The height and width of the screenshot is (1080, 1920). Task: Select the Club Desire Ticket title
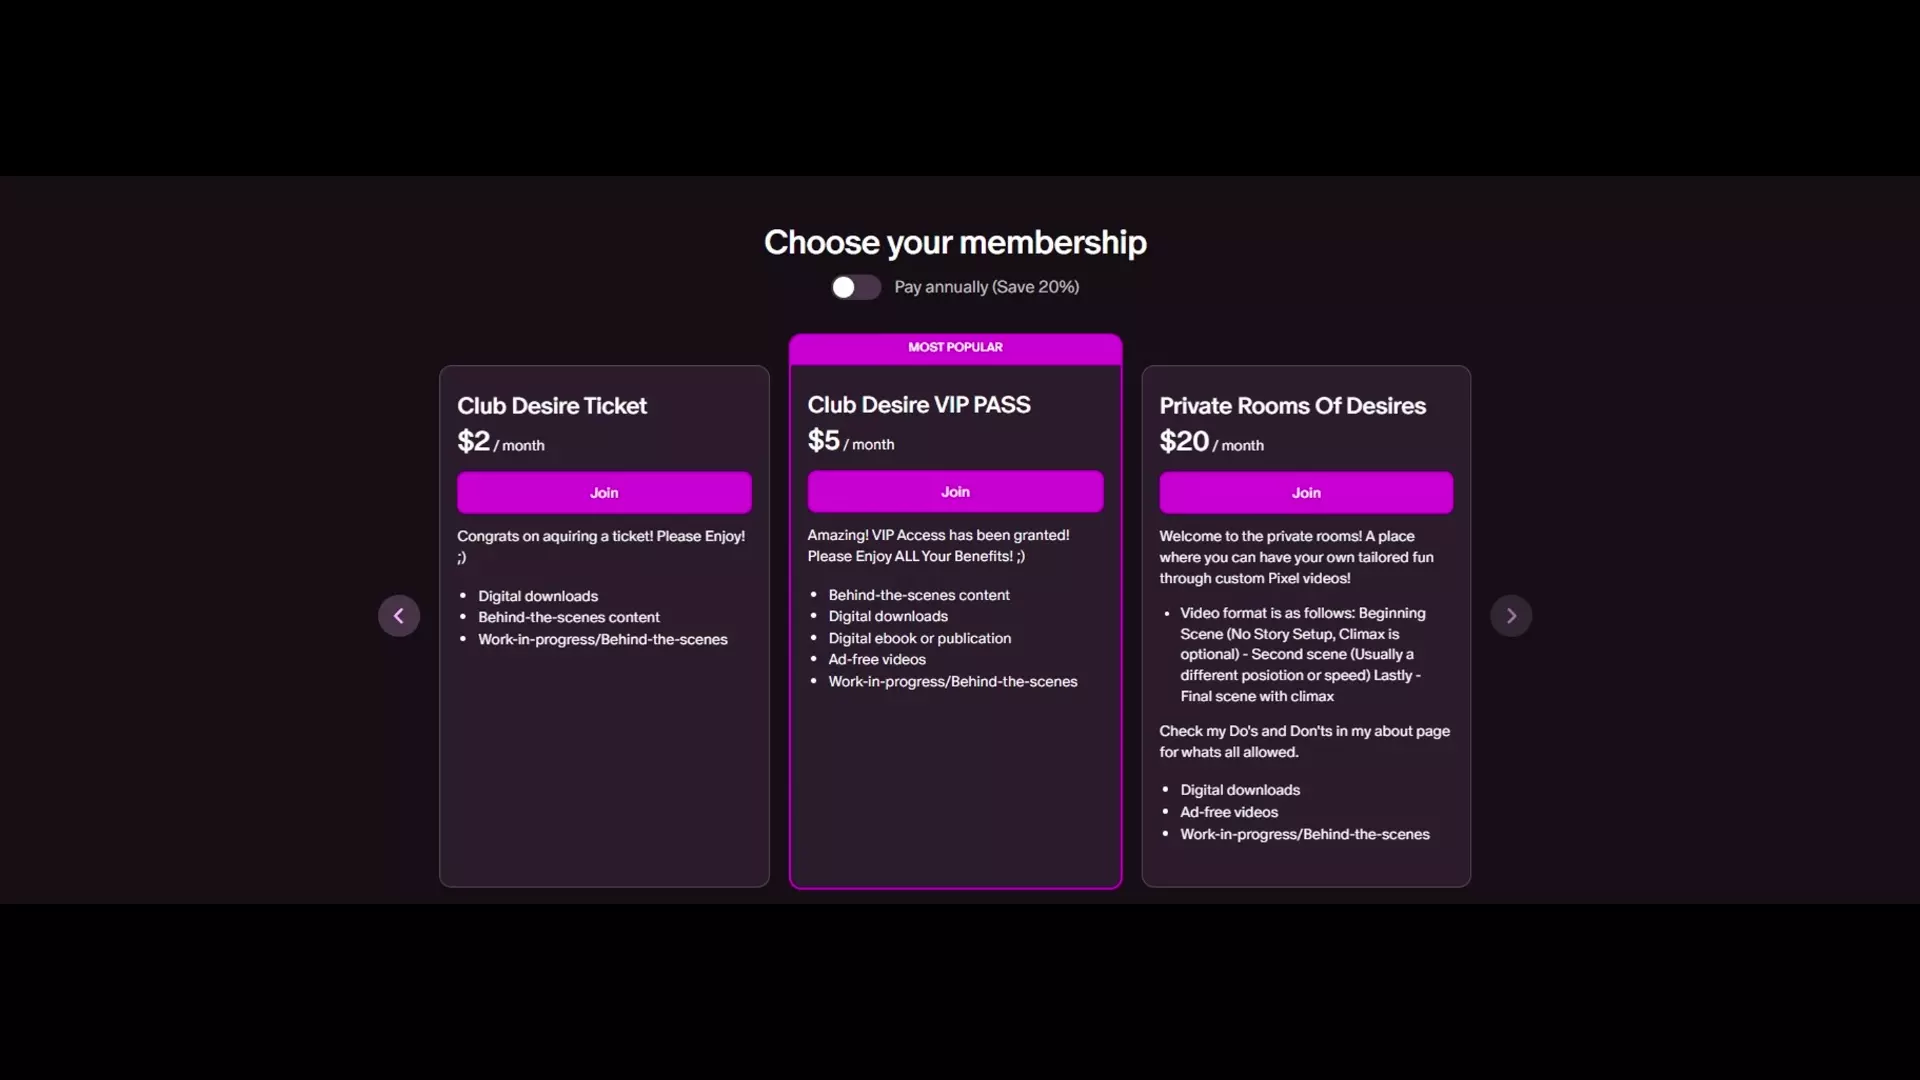(x=552, y=406)
